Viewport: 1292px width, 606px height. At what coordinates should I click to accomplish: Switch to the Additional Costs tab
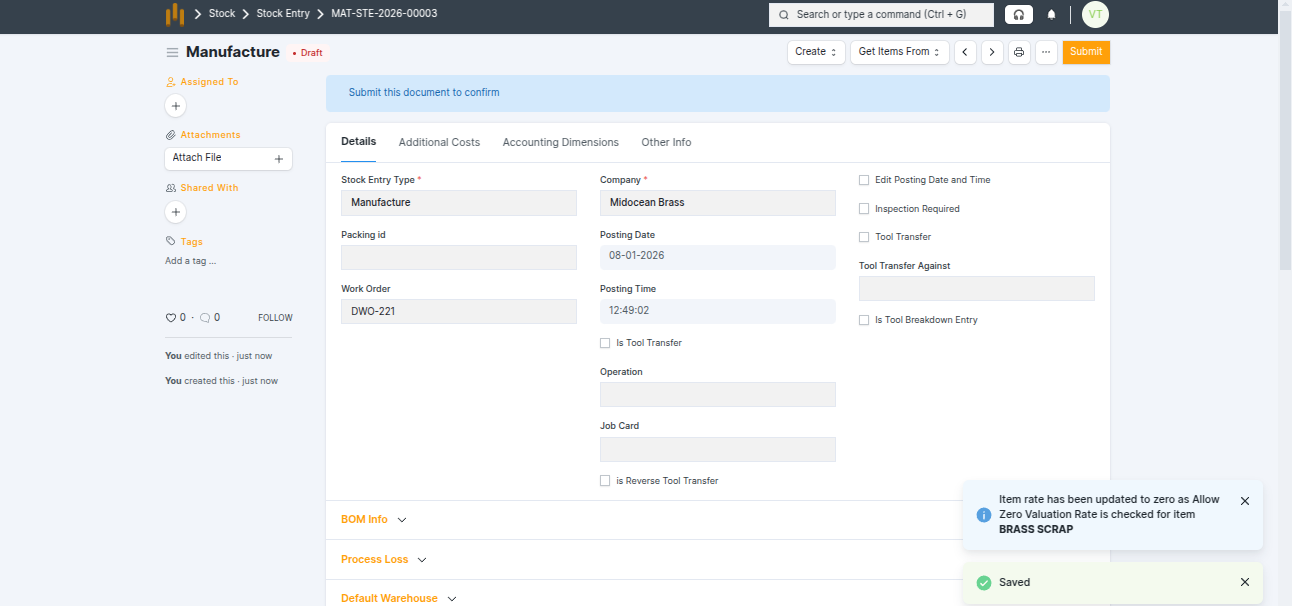(x=439, y=142)
